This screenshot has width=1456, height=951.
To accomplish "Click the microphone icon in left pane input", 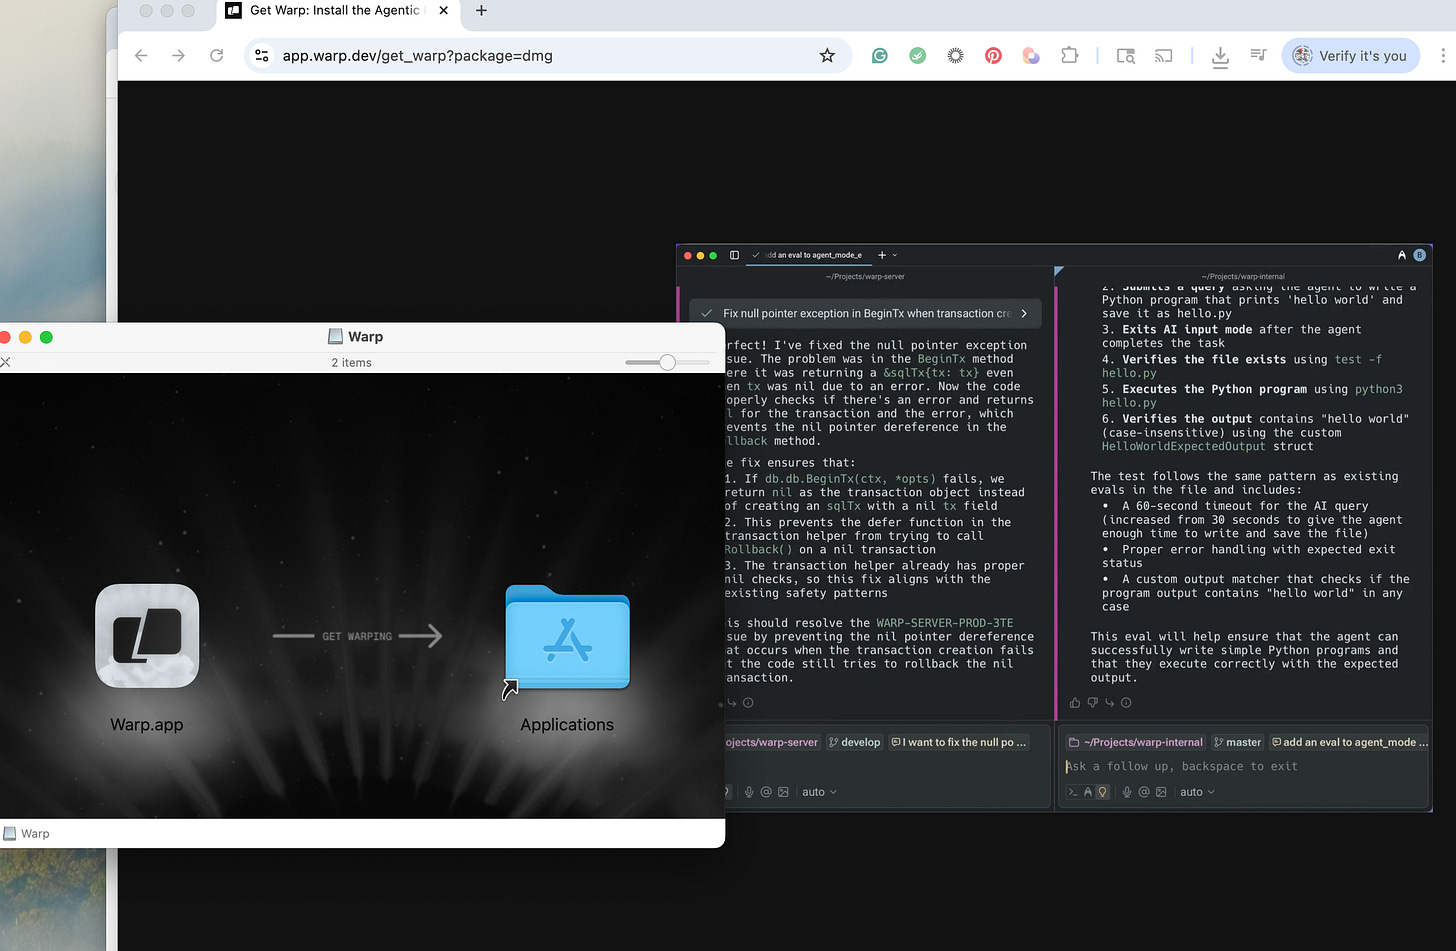I will tap(749, 791).
